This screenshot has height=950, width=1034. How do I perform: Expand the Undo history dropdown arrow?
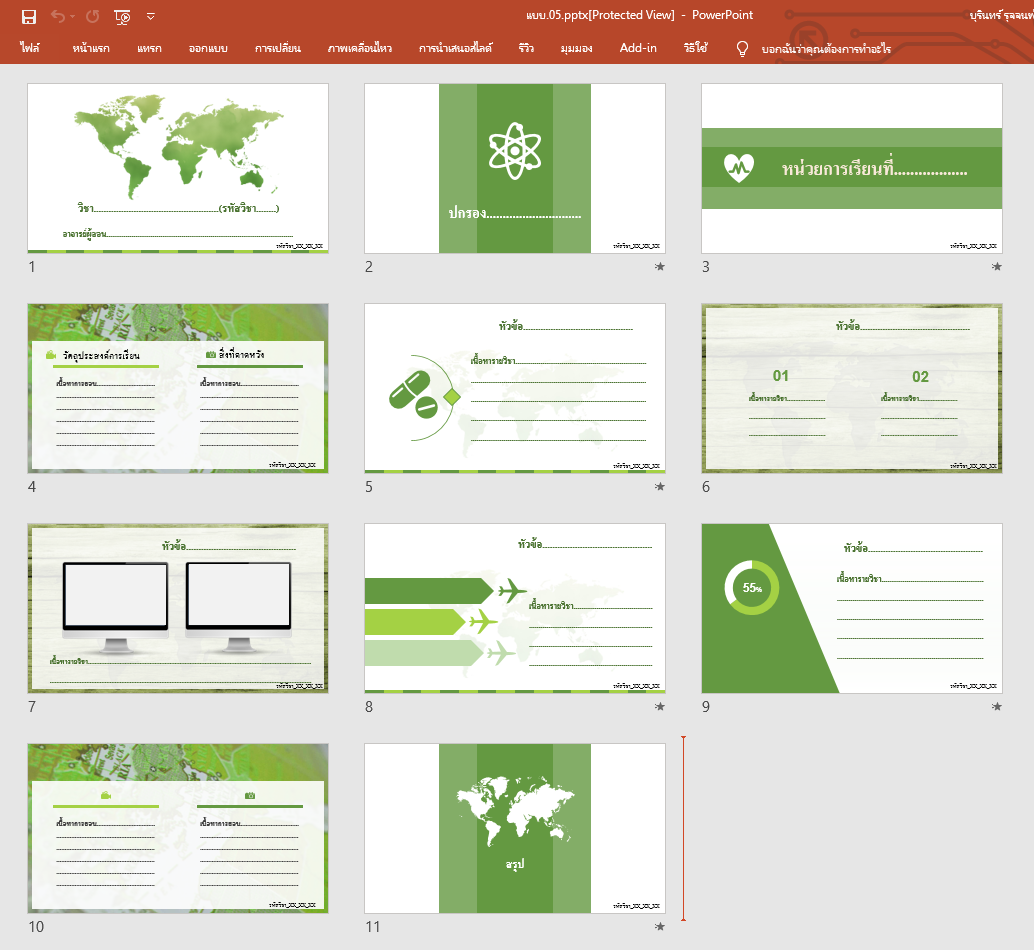pyautogui.click(x=73, y=16)
